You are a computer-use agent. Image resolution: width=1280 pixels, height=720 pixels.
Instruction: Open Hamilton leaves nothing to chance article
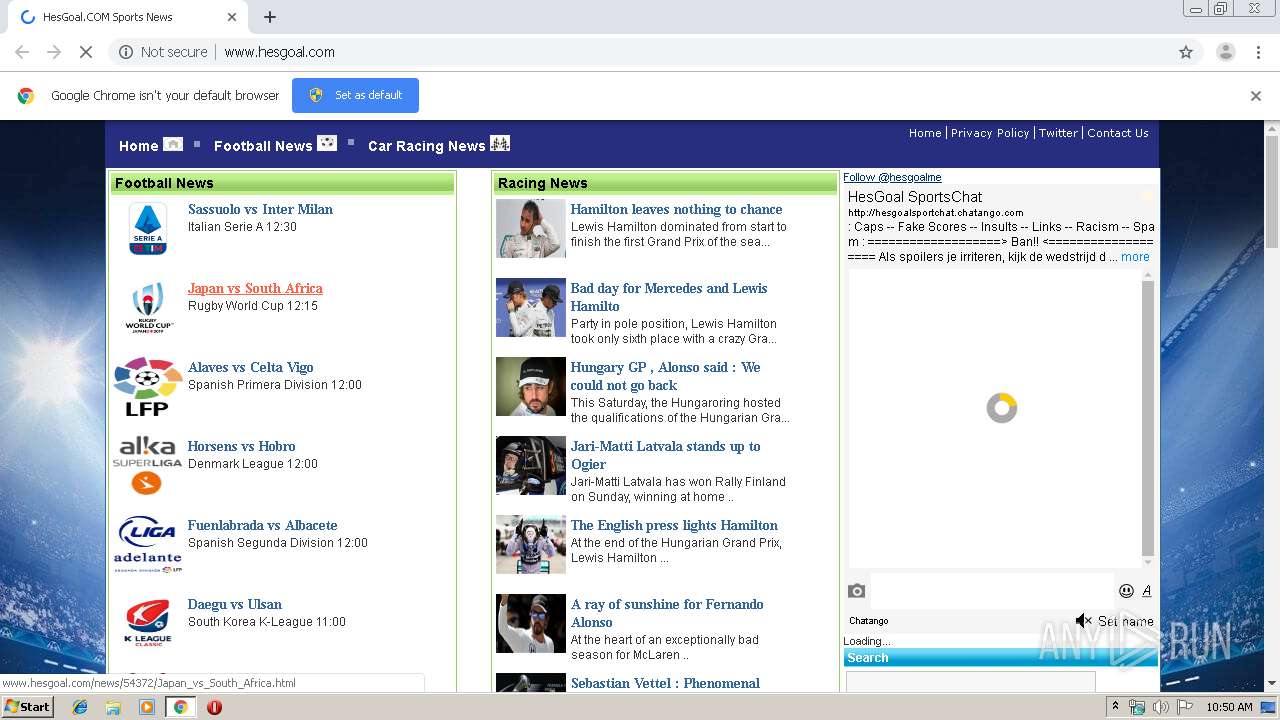676,209
